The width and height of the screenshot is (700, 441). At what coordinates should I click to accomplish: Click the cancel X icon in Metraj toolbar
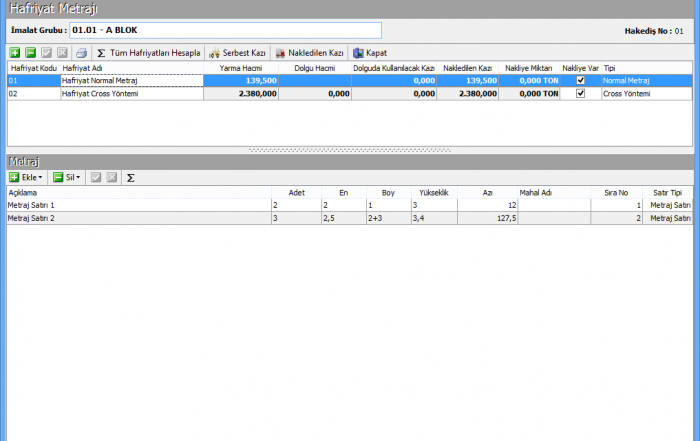112,177
